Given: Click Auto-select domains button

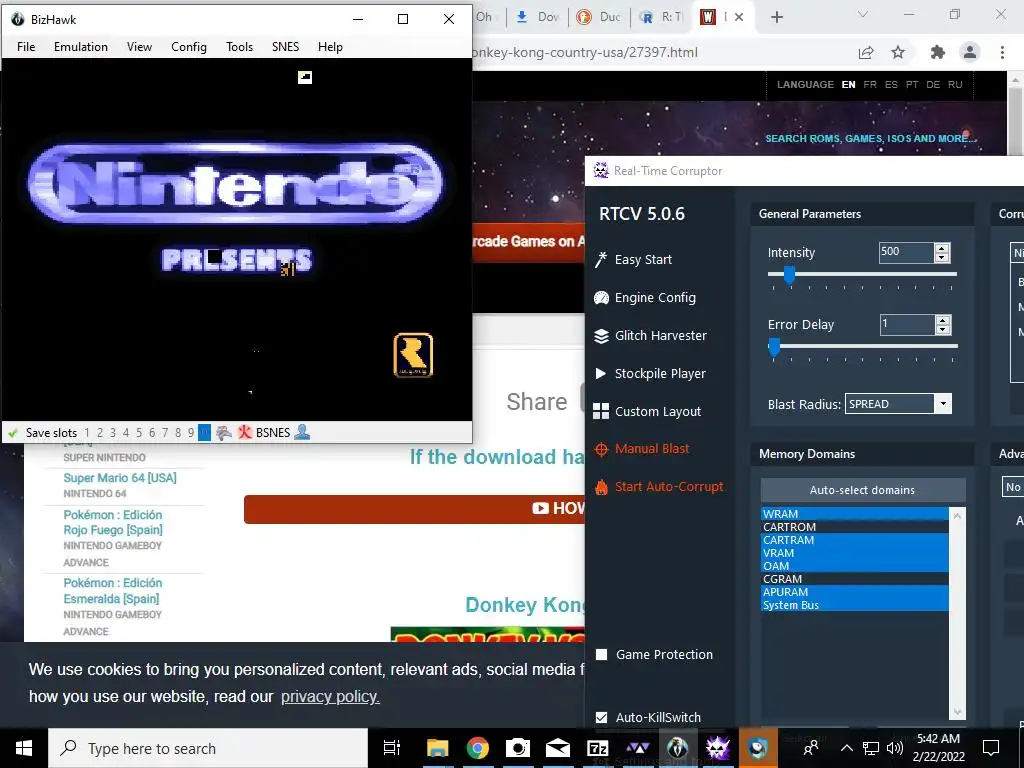Looking at the screenshot, I should click(863, 490).
